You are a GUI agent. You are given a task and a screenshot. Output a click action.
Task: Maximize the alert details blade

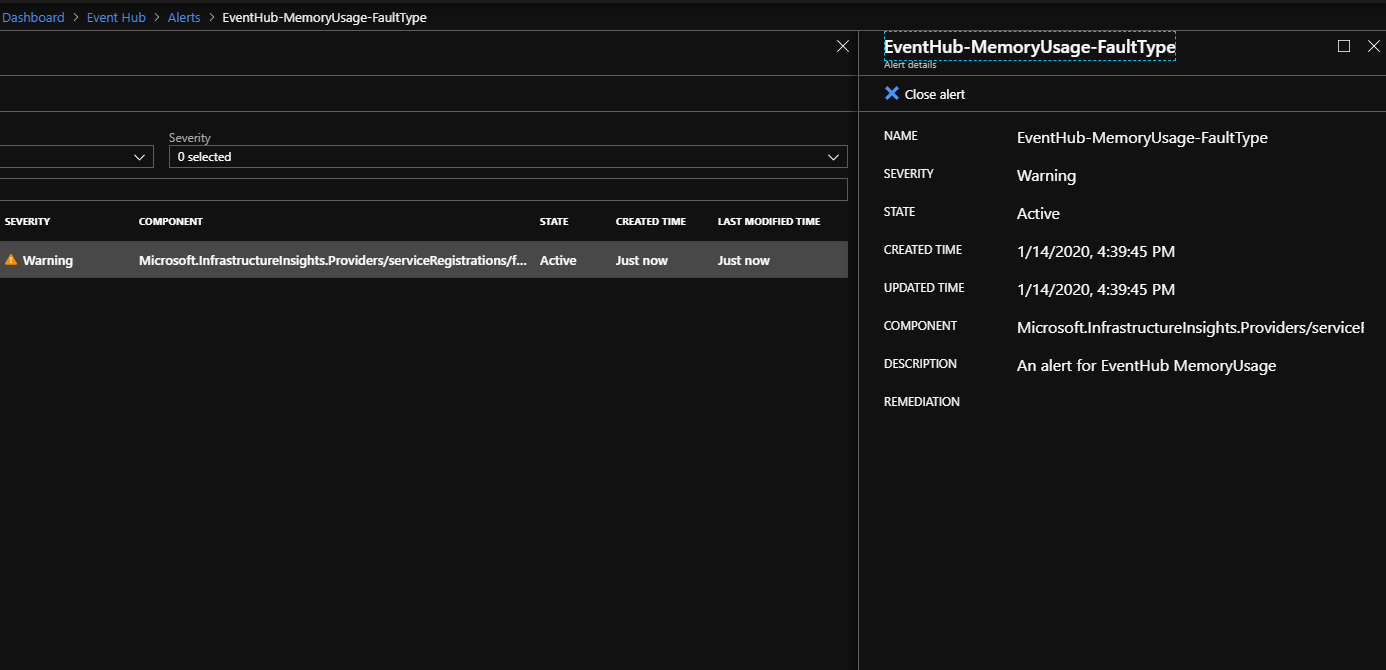click(1344, 46)
